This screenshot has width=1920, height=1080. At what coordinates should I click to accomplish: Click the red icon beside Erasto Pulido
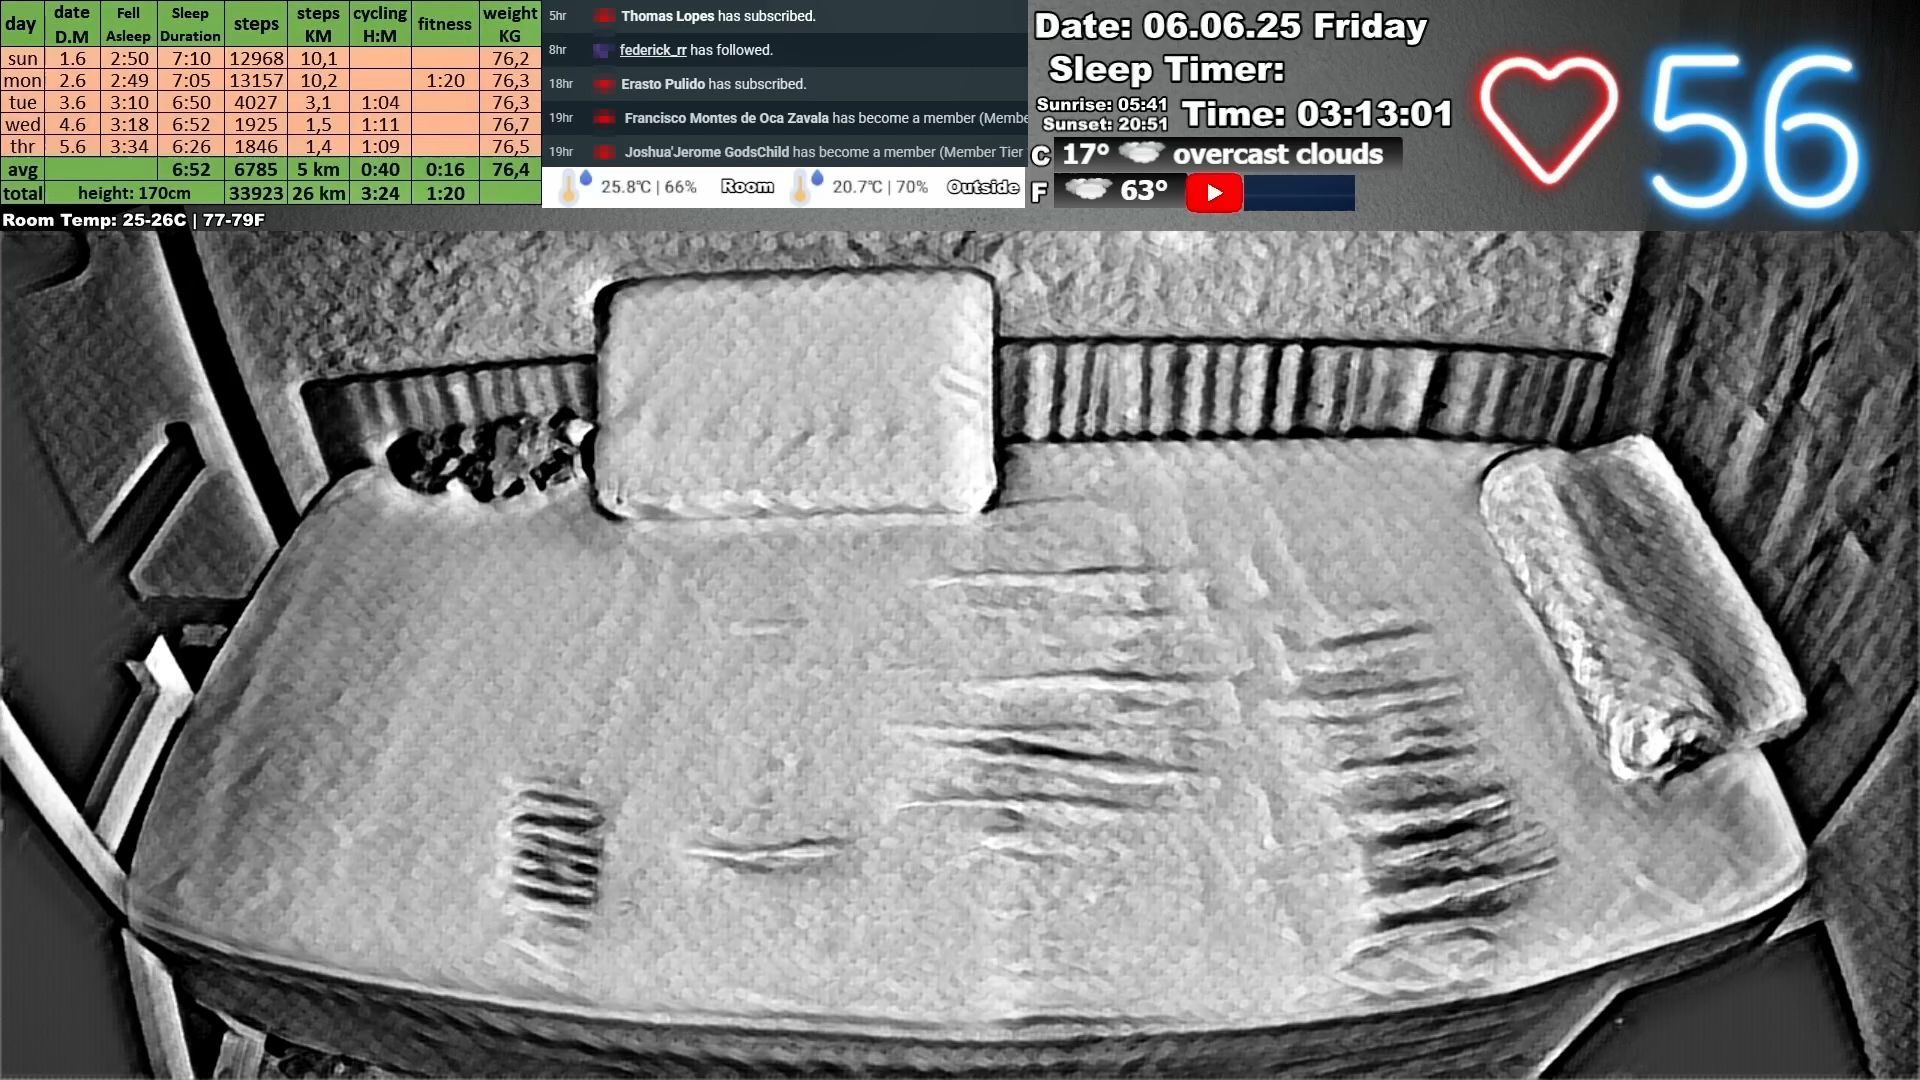pyautogui.click(x=603, y=84)
